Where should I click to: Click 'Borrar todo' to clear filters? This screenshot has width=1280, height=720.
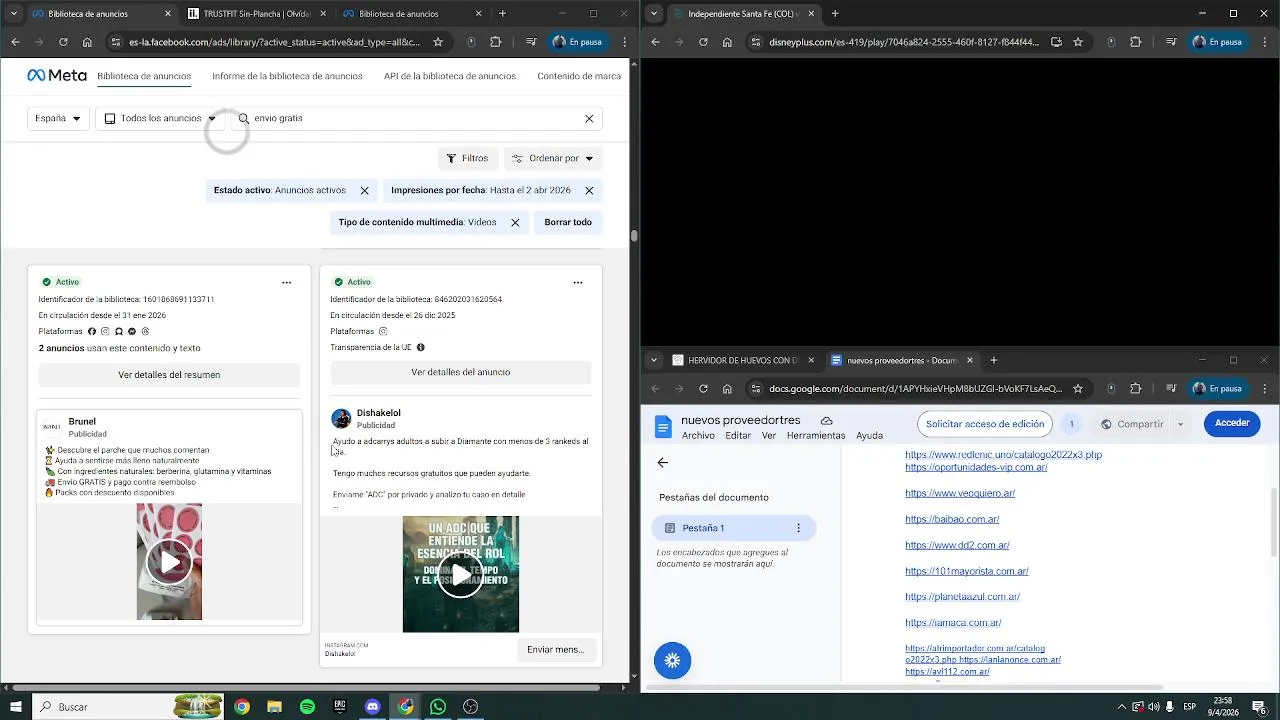coord(568,223)
